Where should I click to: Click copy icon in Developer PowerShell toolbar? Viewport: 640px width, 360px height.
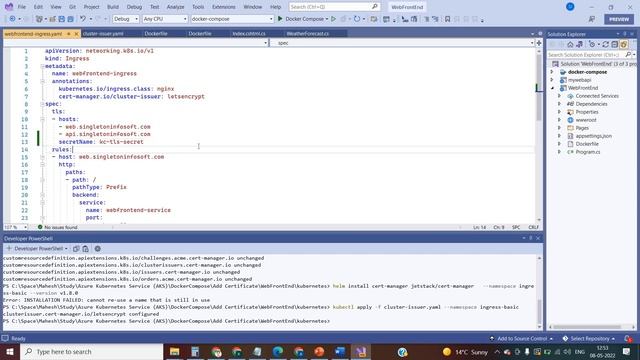76,249
